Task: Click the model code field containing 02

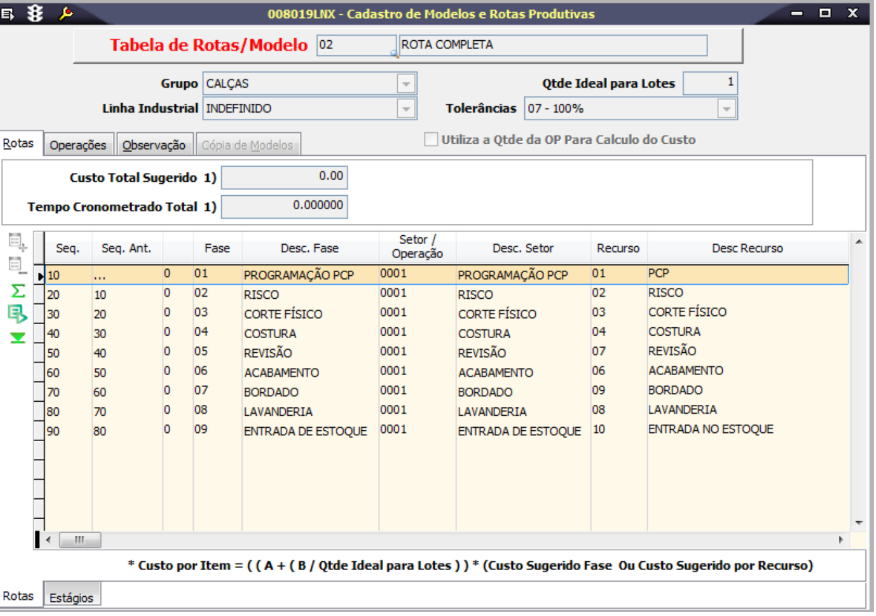Action: [356, 45]
